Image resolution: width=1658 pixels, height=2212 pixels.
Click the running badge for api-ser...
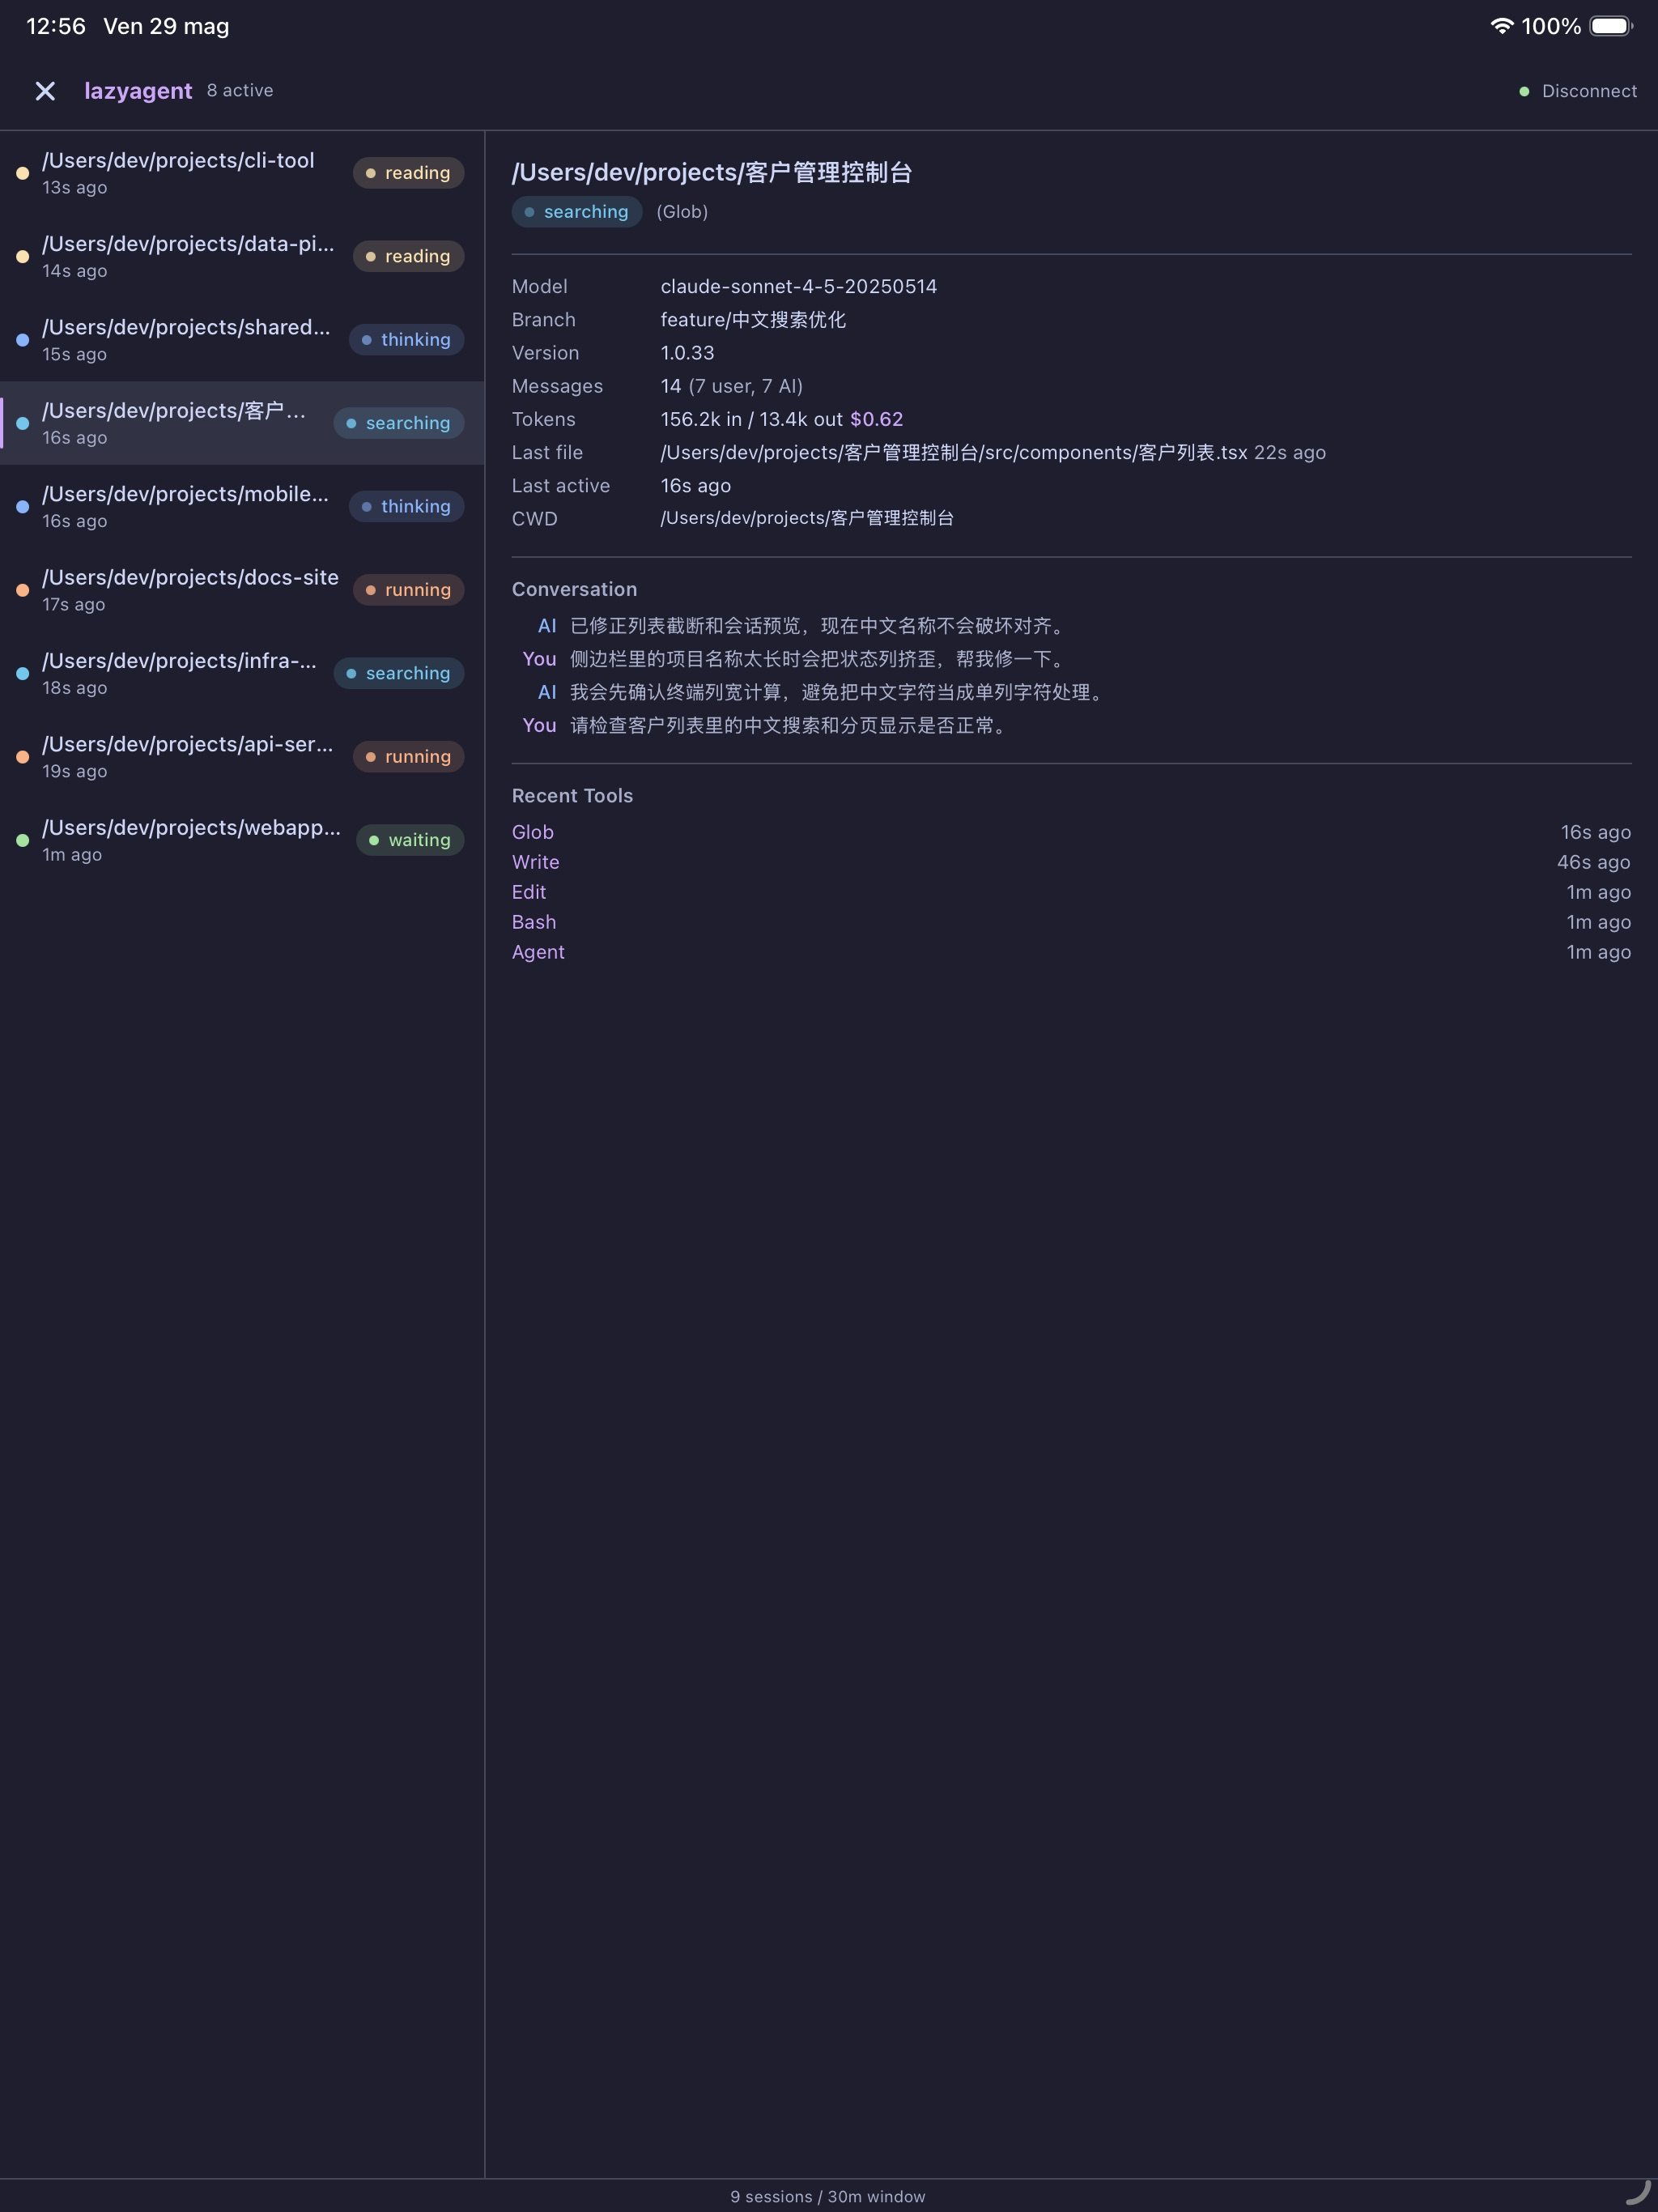[x=408, y=757]
